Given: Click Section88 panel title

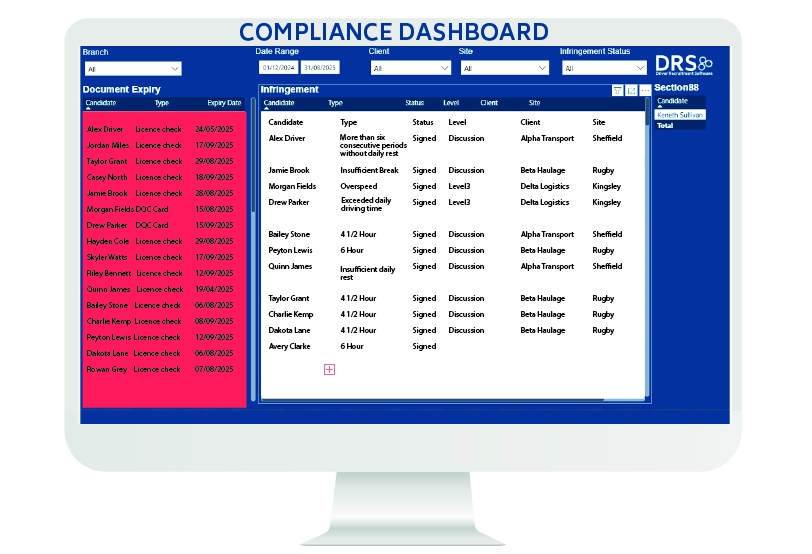Looking at the screenshot, I should pyautogui.click(x=676, y=88).
